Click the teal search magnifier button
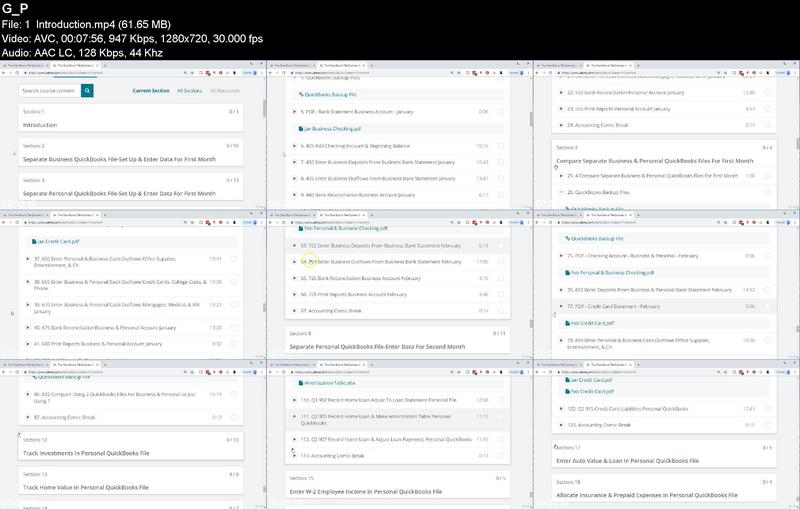The height and width of the screenshot is (509, 800). point(87,91)
